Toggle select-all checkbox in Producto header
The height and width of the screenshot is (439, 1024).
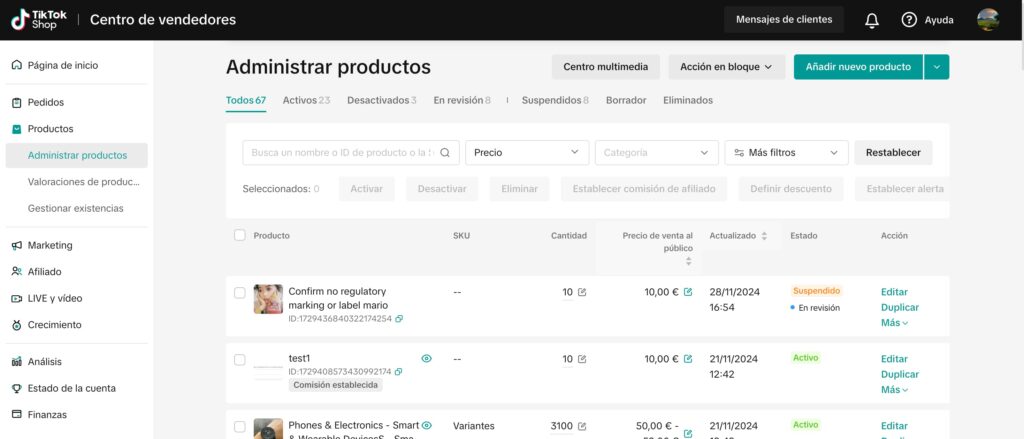click(239, 235)
